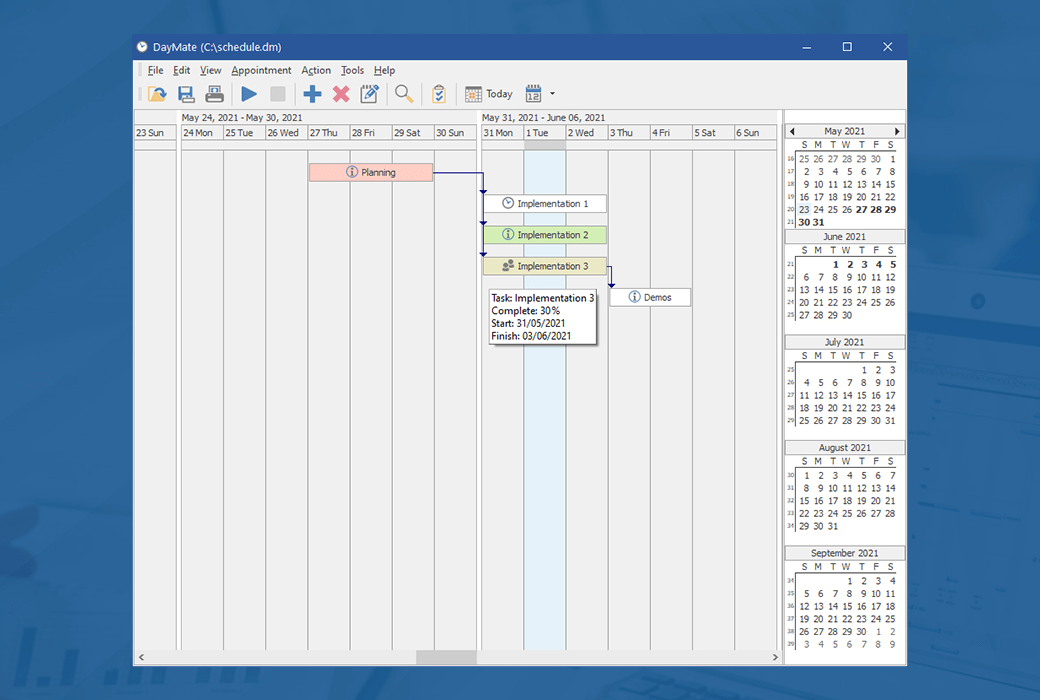Open the Help menu

click(x=384, y=70)
